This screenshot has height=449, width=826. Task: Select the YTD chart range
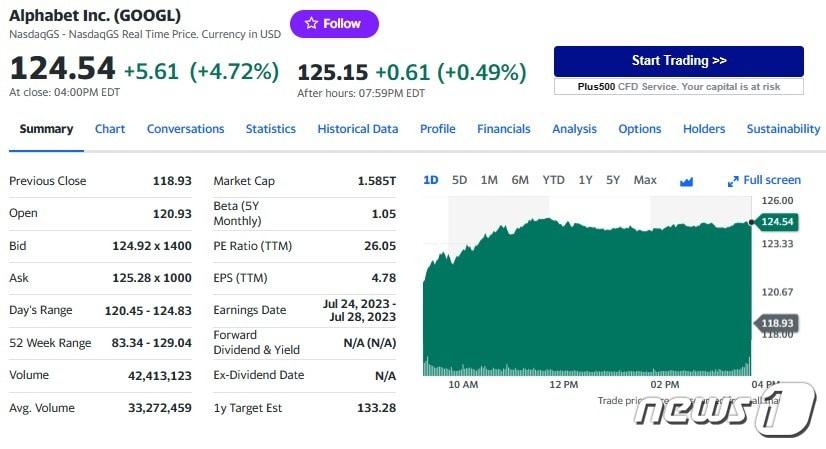[553, 180]
